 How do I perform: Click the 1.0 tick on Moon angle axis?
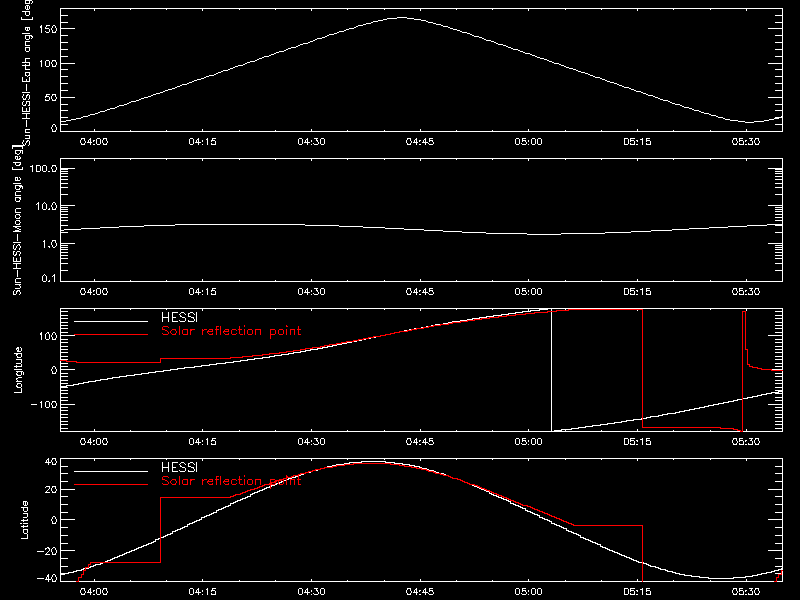pos(49,244)
